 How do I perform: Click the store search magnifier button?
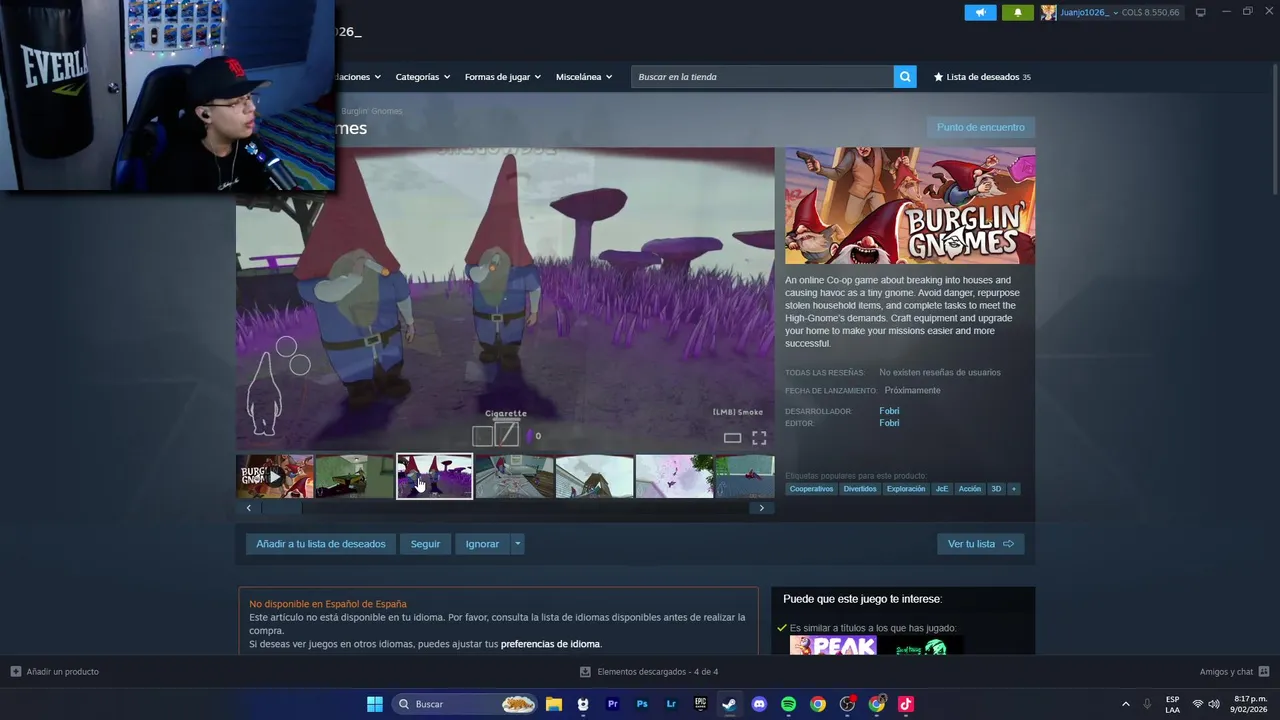[x=905, y=77]
